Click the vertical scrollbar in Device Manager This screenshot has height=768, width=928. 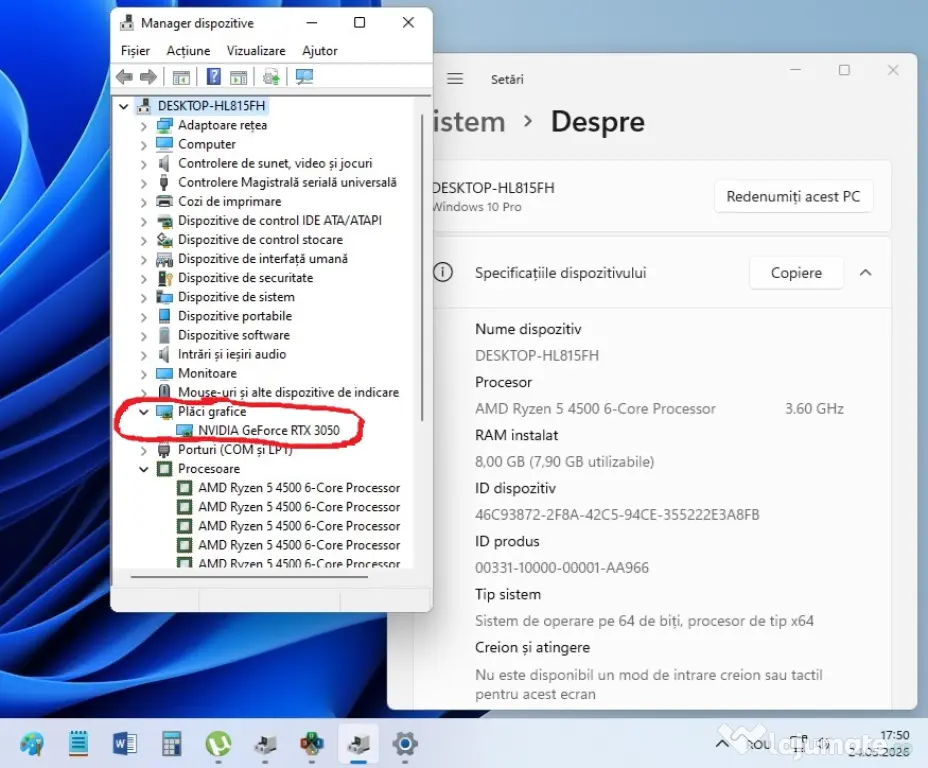(x=422, y=267)
